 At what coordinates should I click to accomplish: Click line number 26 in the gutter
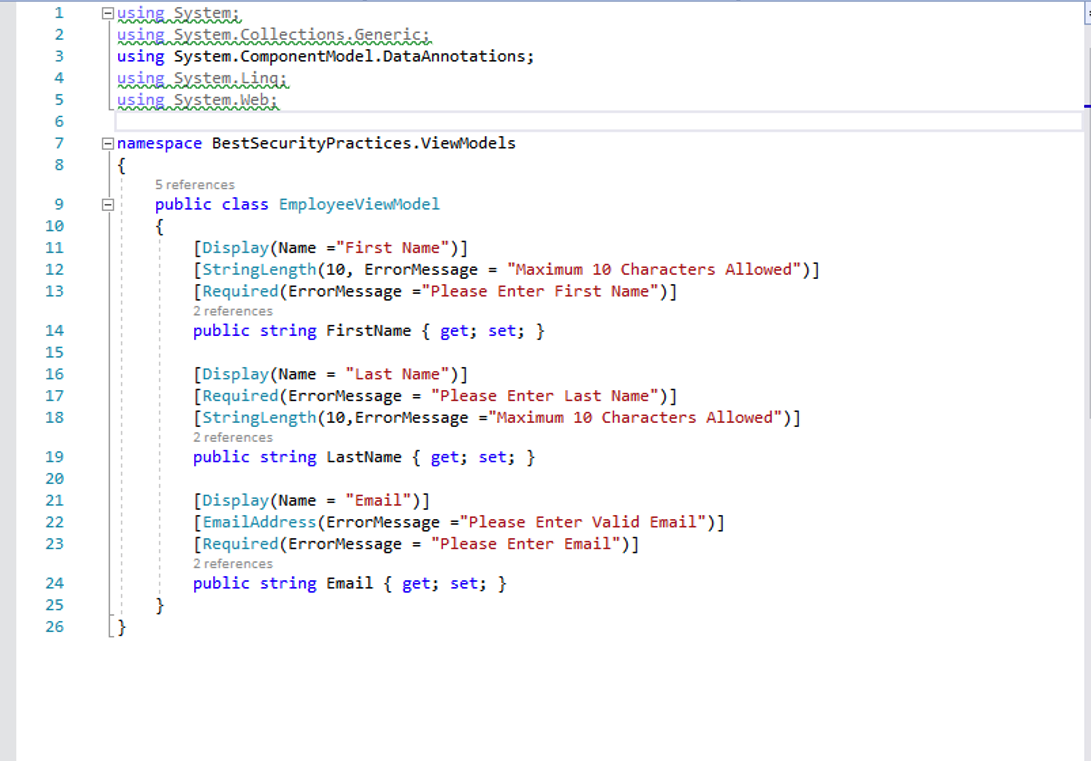pos(54,627)
